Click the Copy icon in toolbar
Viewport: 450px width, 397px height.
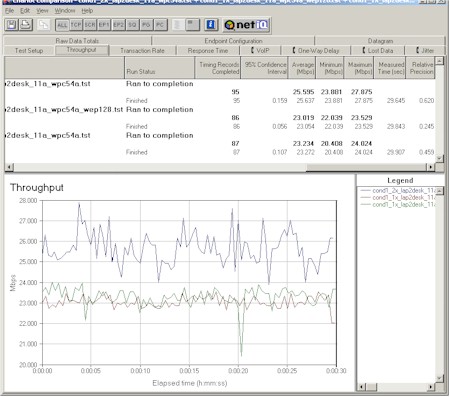point(43,25)
